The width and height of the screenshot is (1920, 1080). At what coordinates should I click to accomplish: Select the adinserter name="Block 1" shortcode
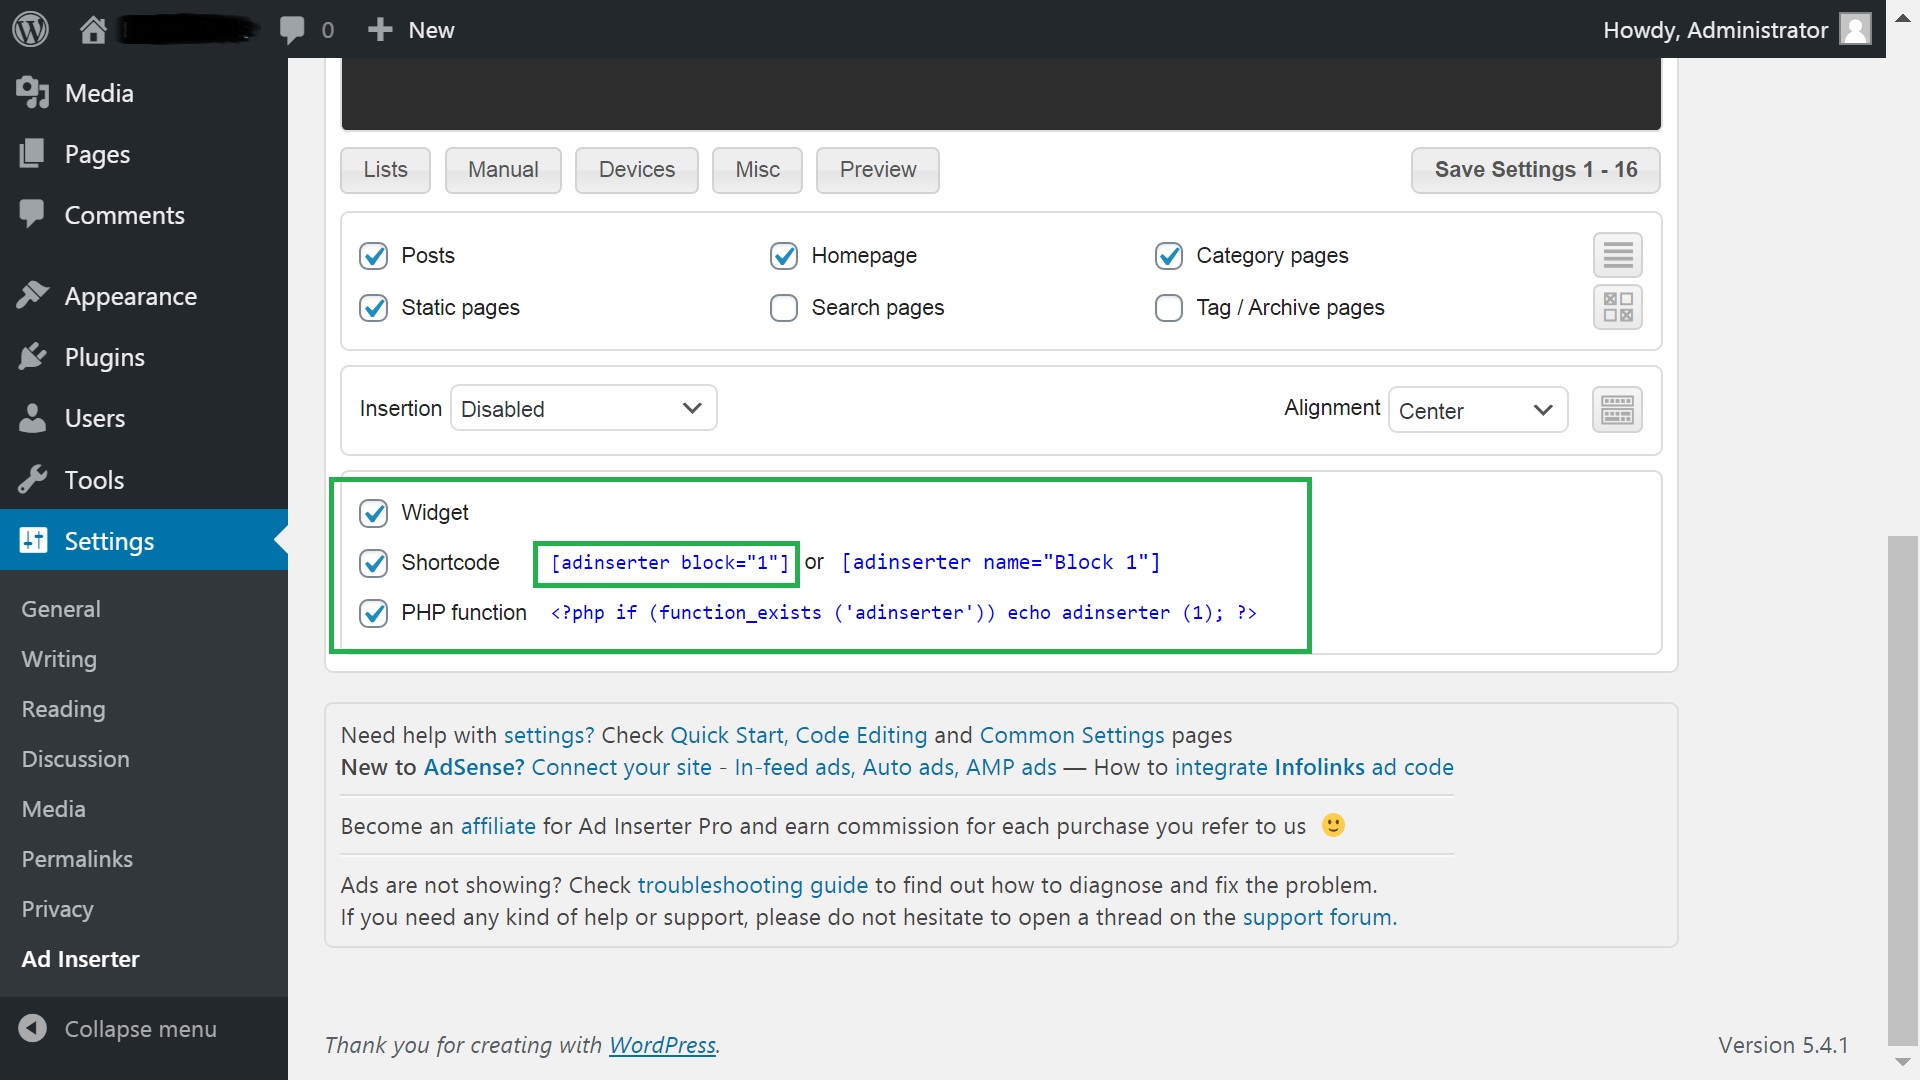click(1000, 563)
